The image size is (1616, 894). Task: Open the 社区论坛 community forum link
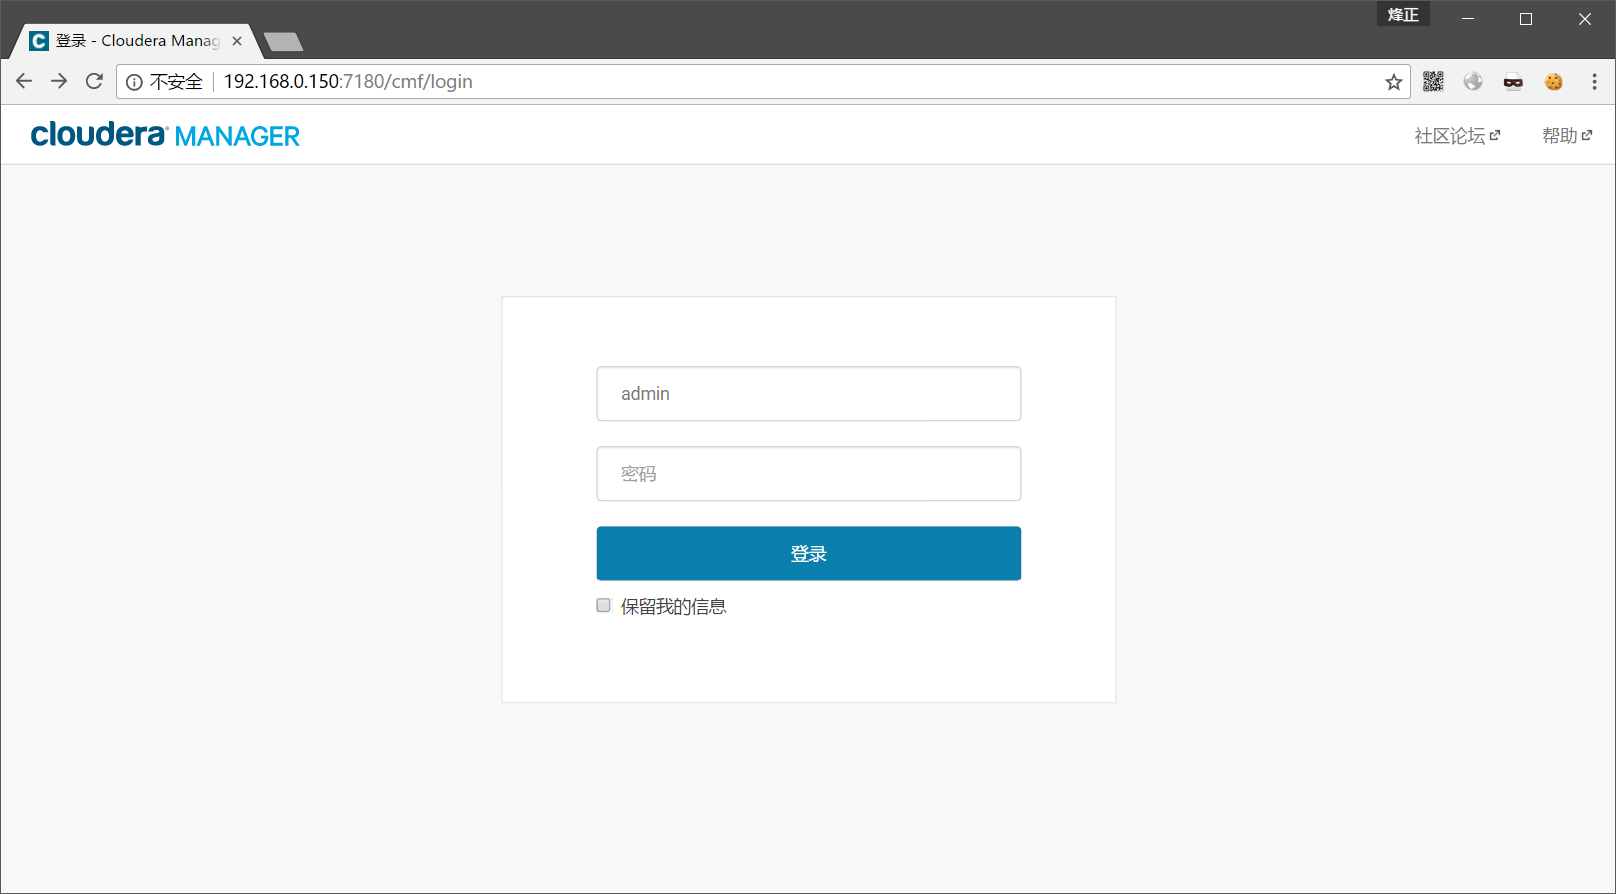tap(1457, 136)
